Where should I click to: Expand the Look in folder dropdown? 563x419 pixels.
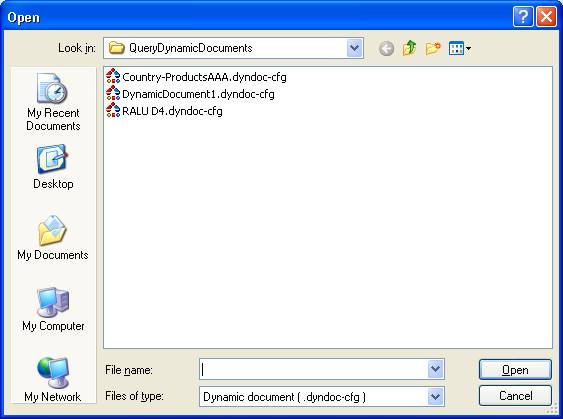point(355,48)
